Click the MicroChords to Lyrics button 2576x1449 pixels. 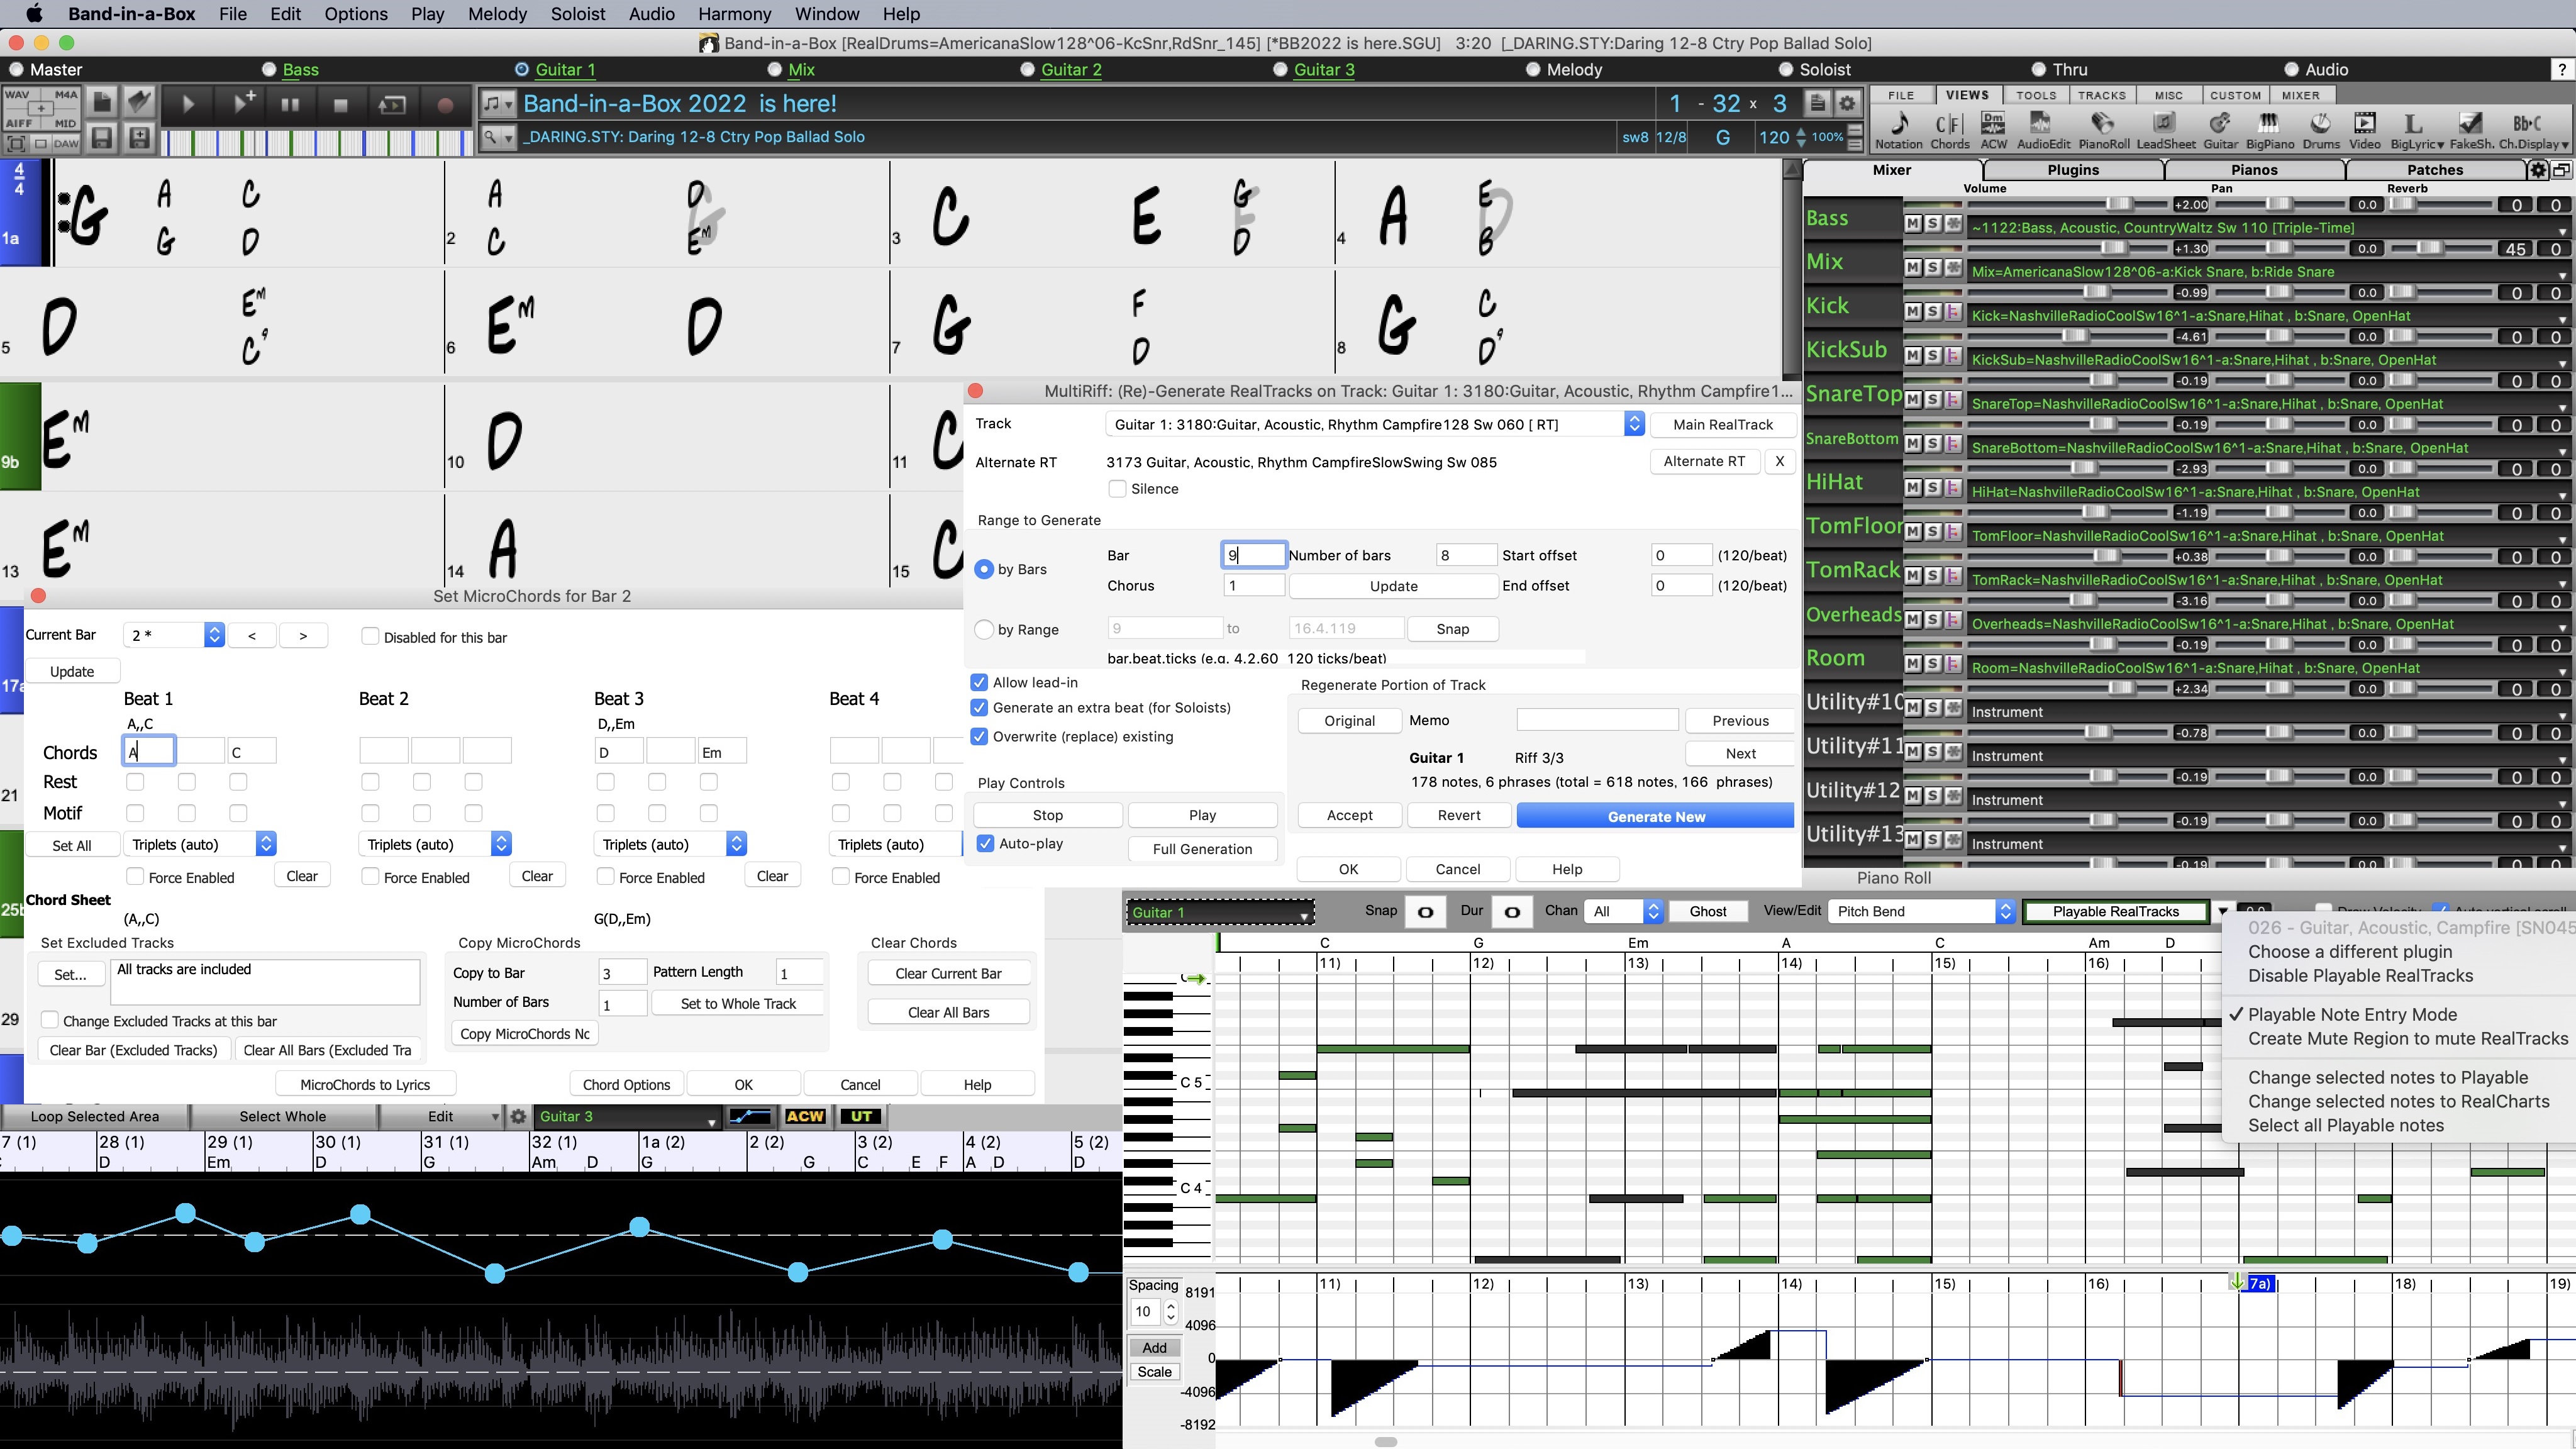click(365, 1084)
